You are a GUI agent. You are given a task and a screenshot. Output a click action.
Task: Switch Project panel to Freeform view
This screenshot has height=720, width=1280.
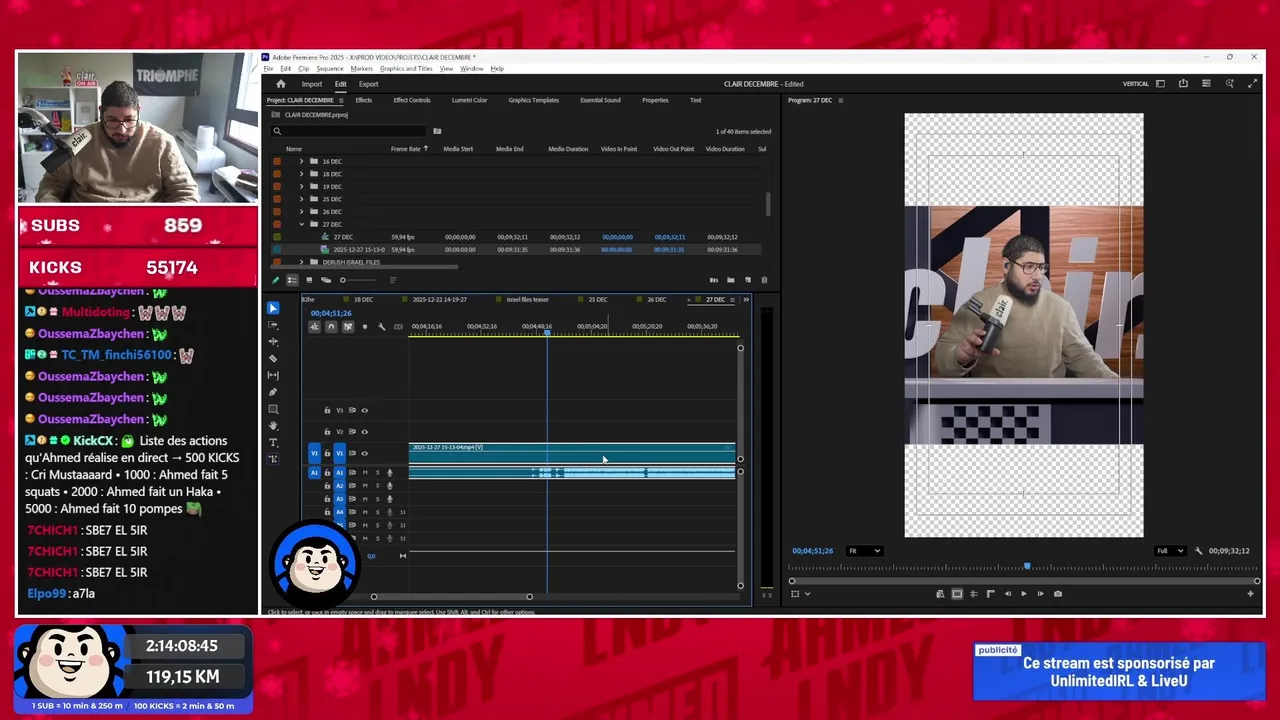326,280
